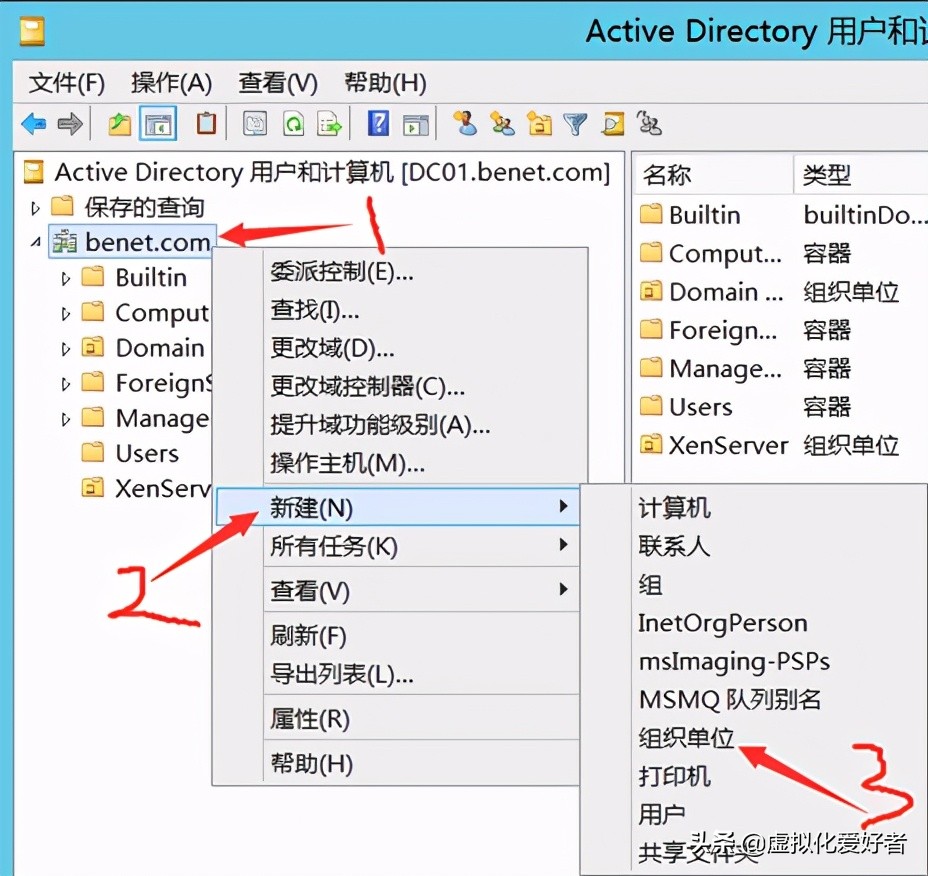
Task: Expand the Comput node in tree
Action: coord(66,314)
